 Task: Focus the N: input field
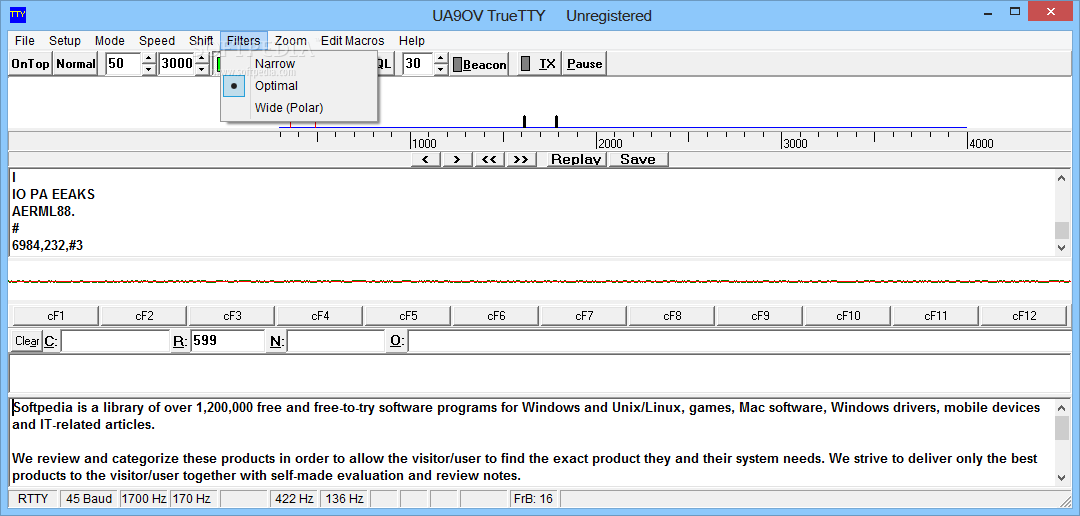click(336, 341)
